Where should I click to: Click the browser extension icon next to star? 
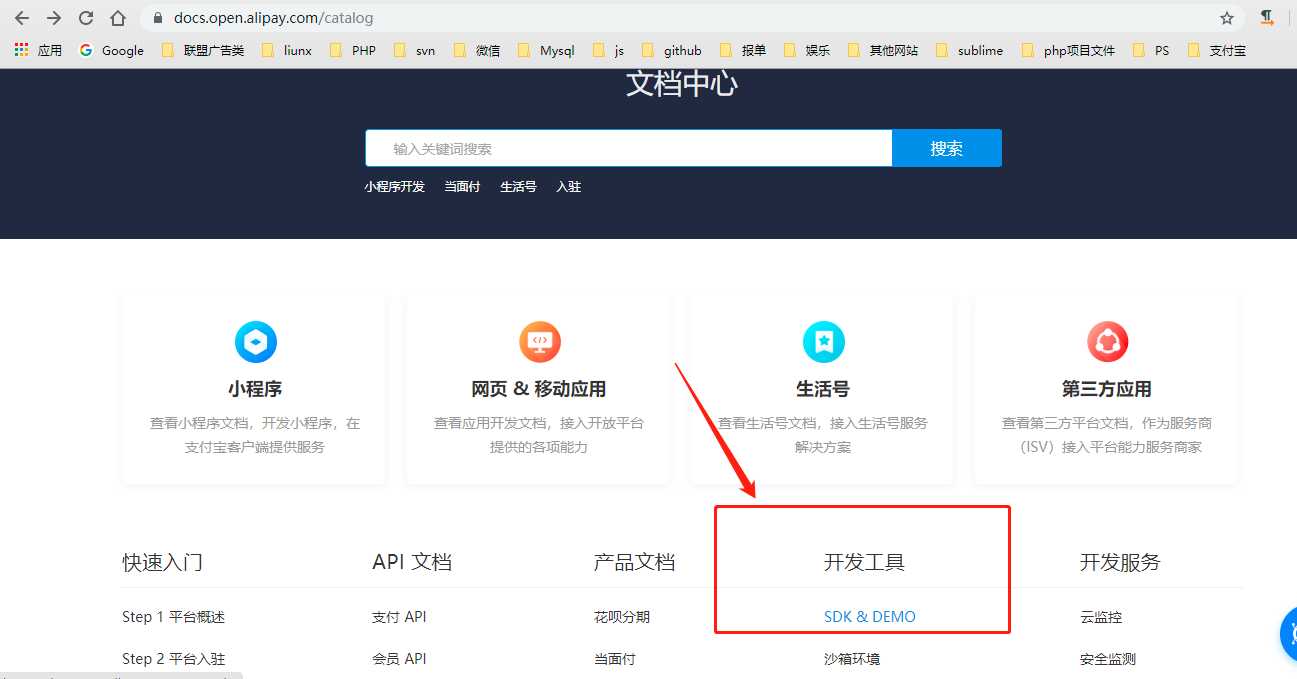[x=1267, y=17]
